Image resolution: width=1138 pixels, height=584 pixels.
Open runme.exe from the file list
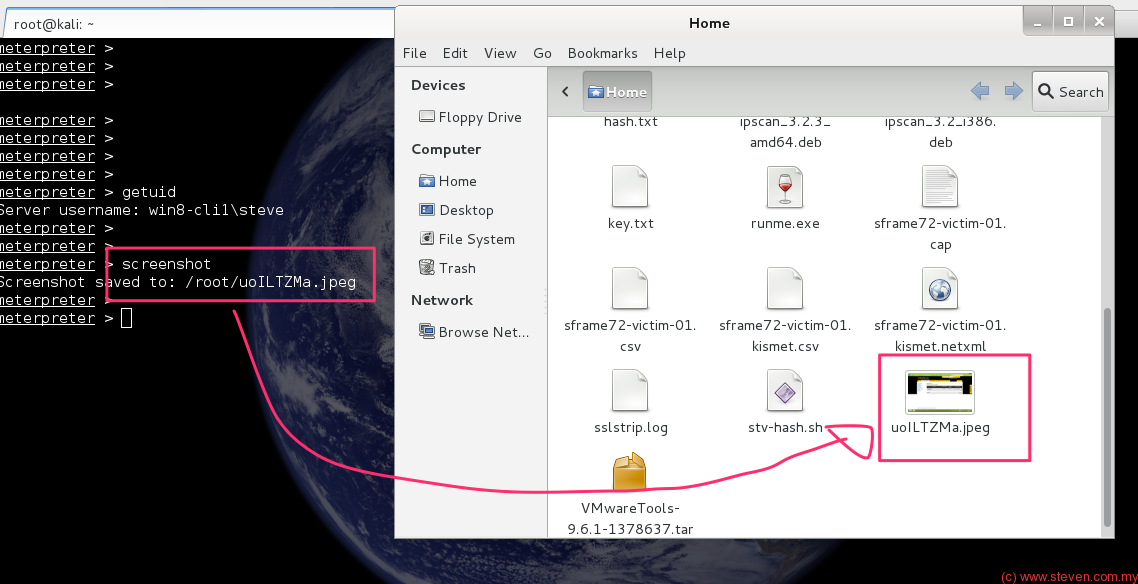click(x=785, y=197)
